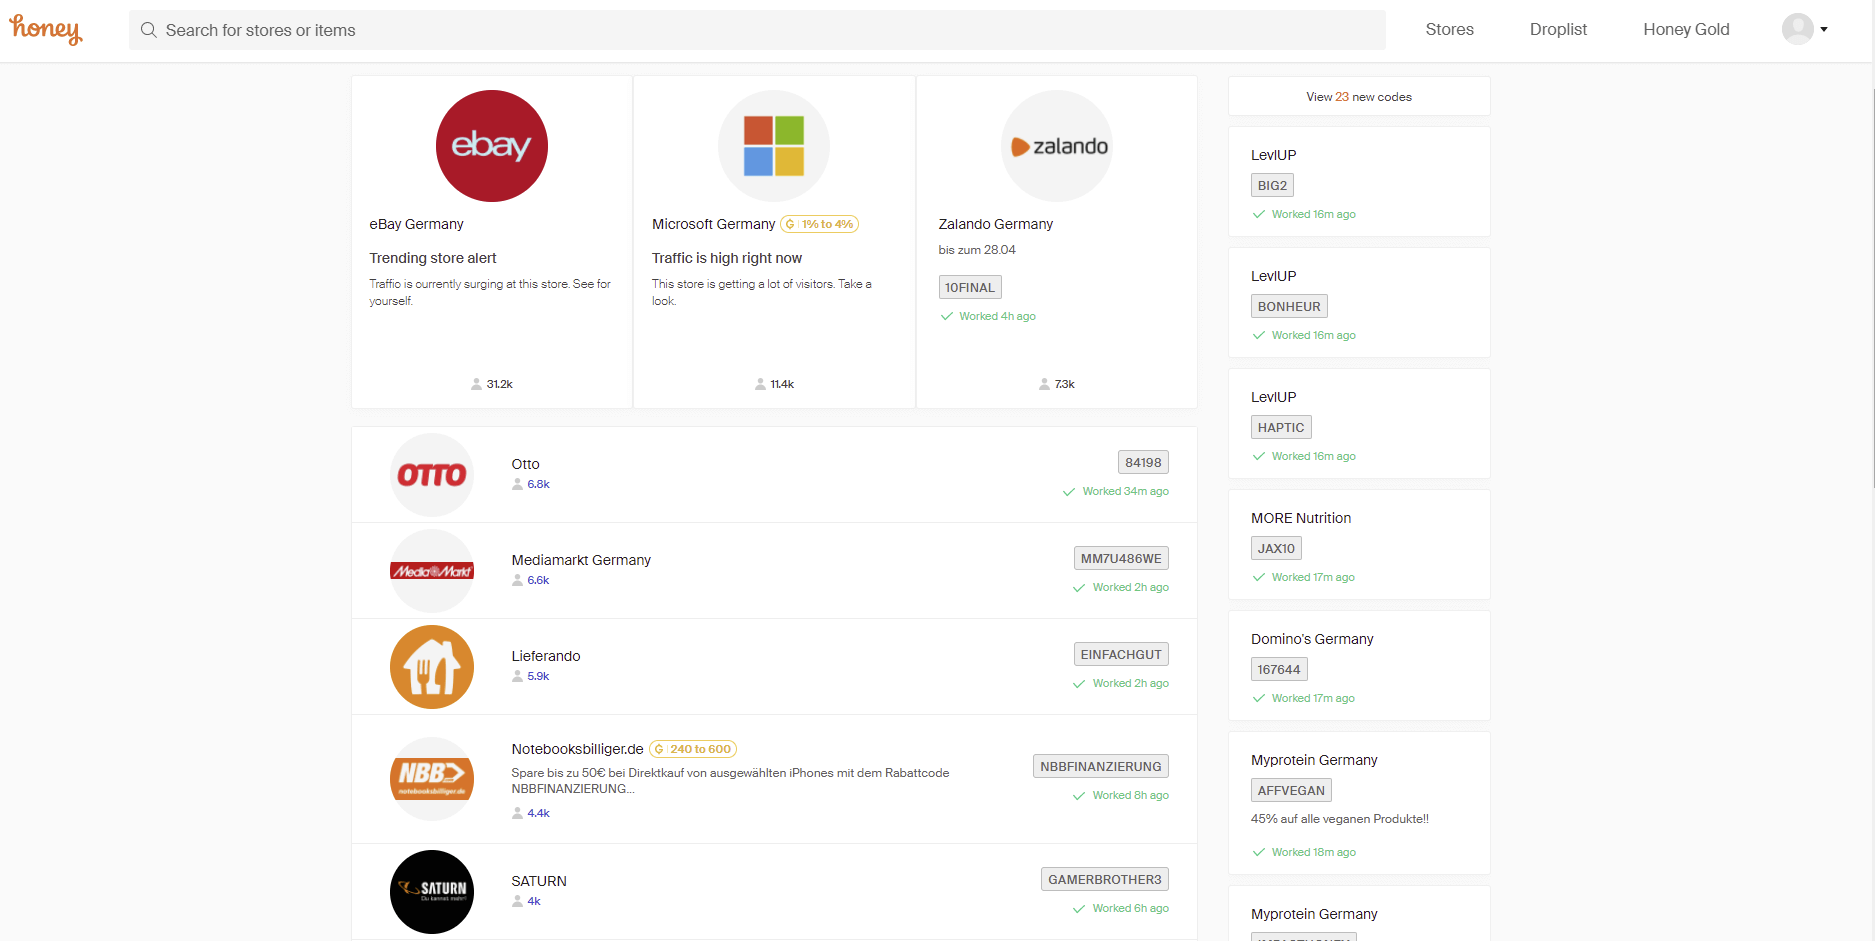
Task: Open Honey Gold page
Action: coord(1686,30)
